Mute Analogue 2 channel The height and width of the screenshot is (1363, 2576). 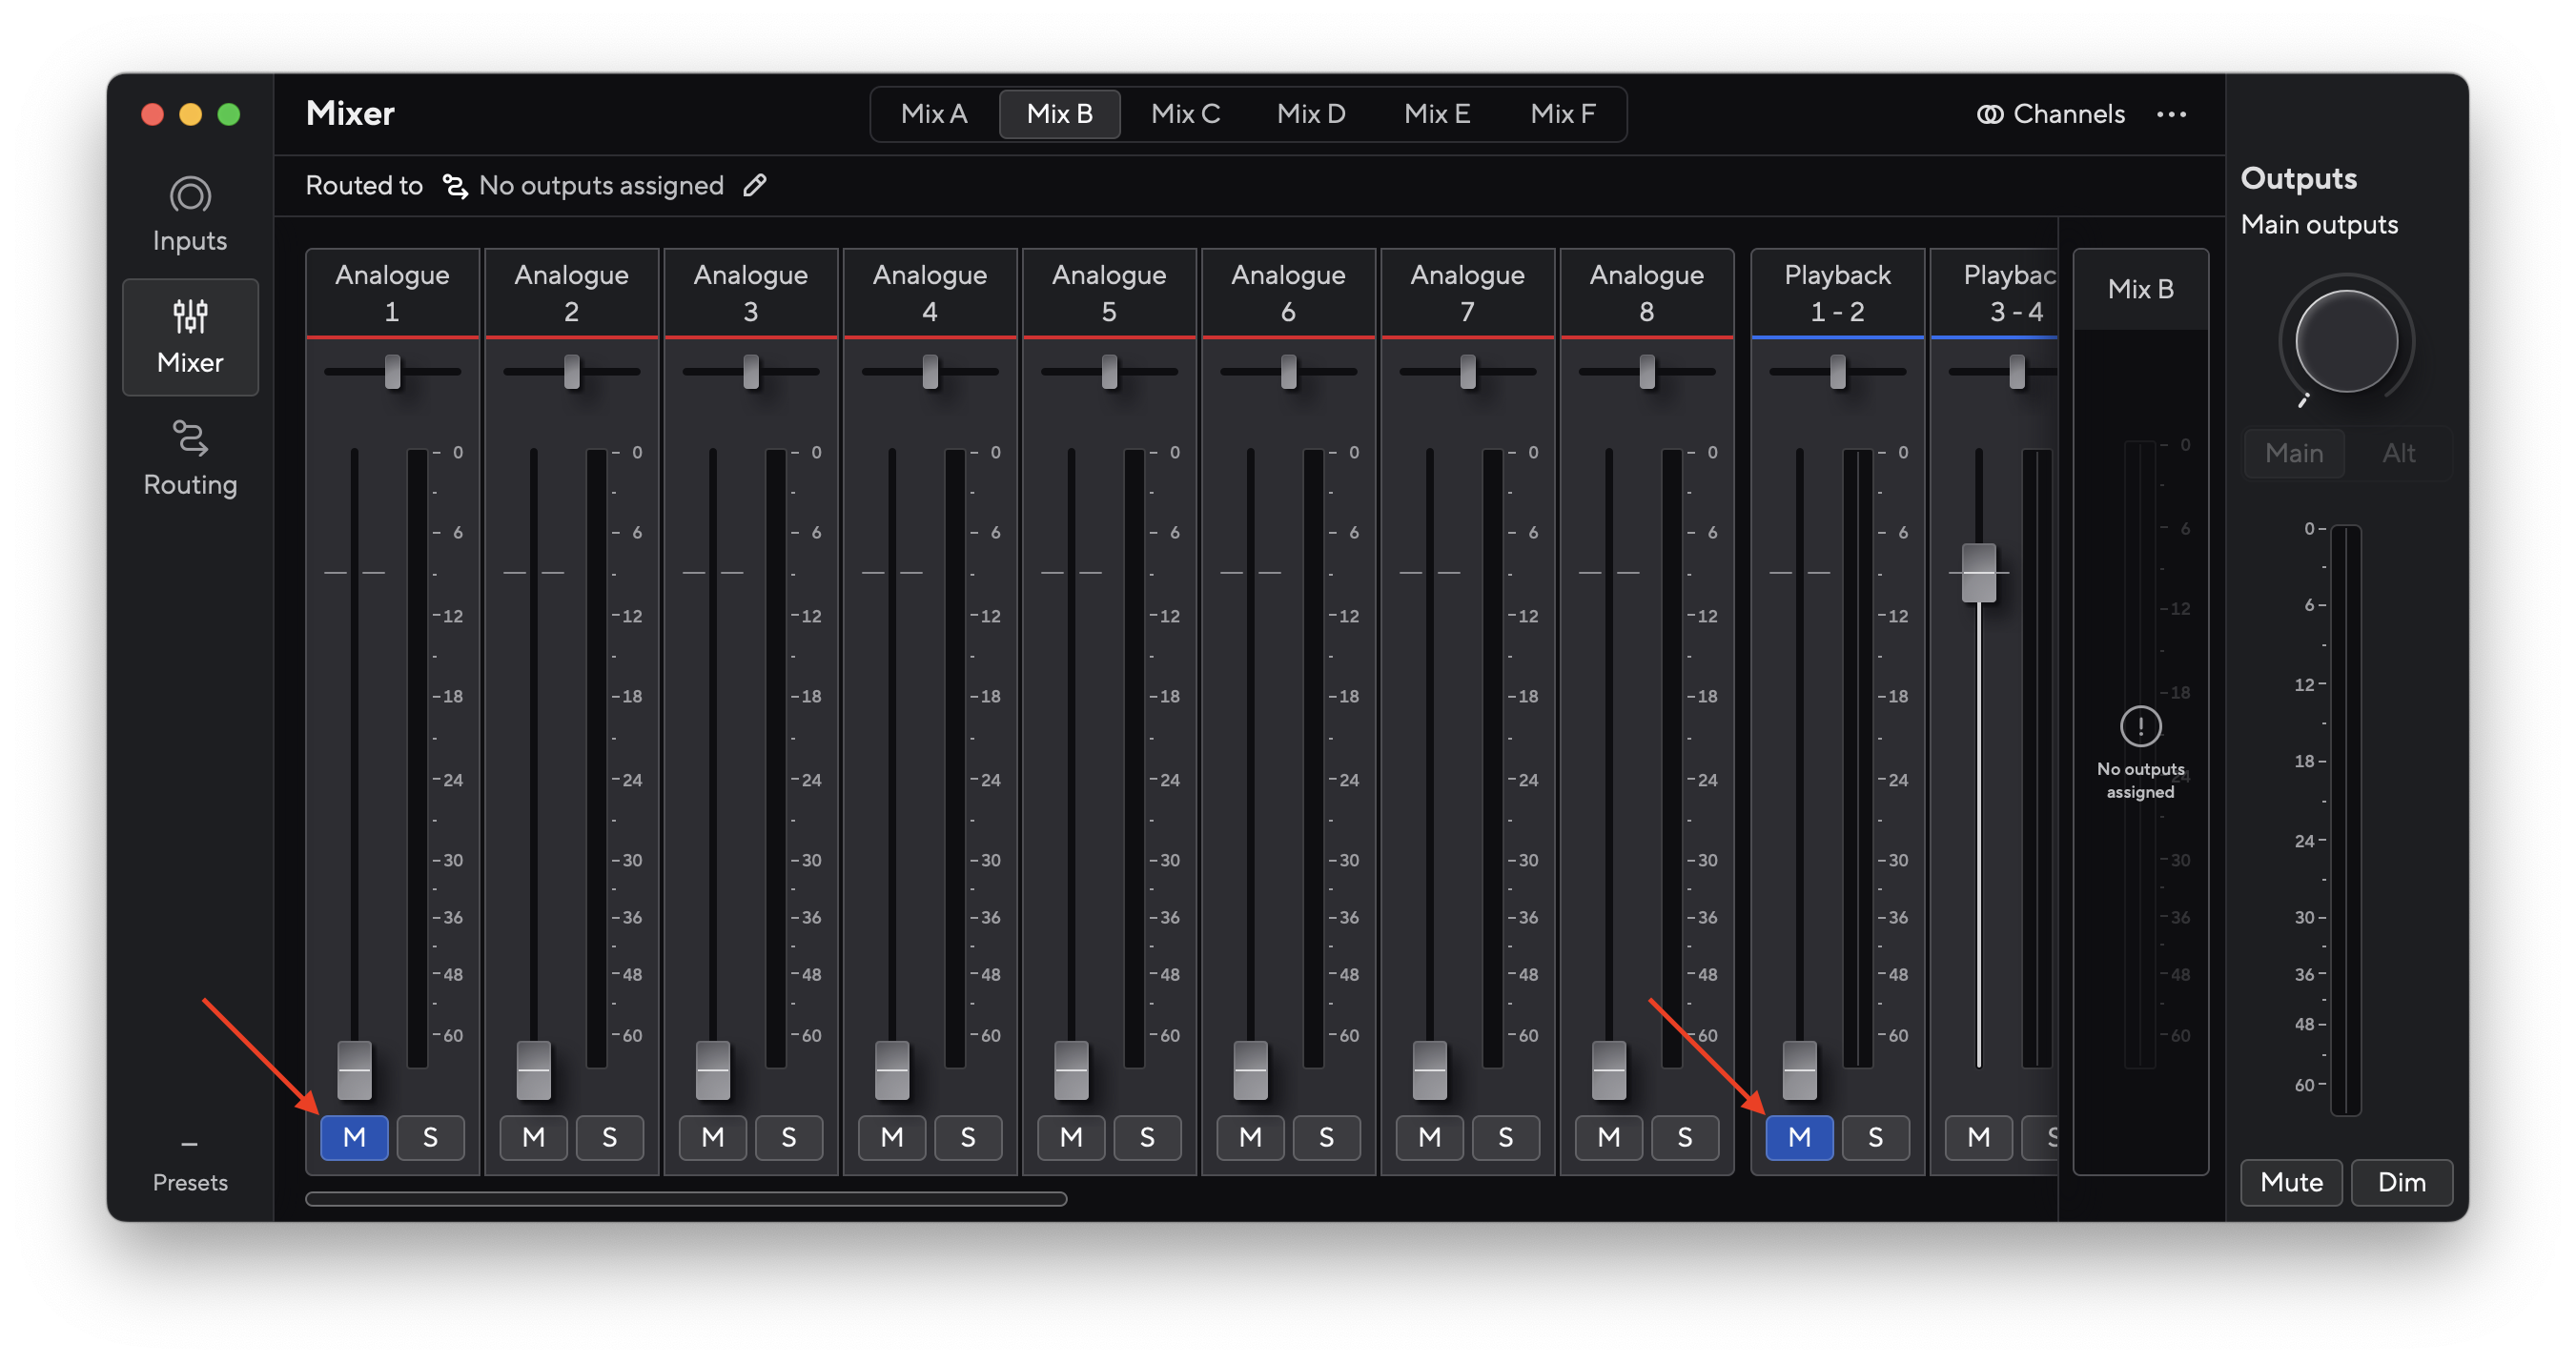click(533, 1137)
